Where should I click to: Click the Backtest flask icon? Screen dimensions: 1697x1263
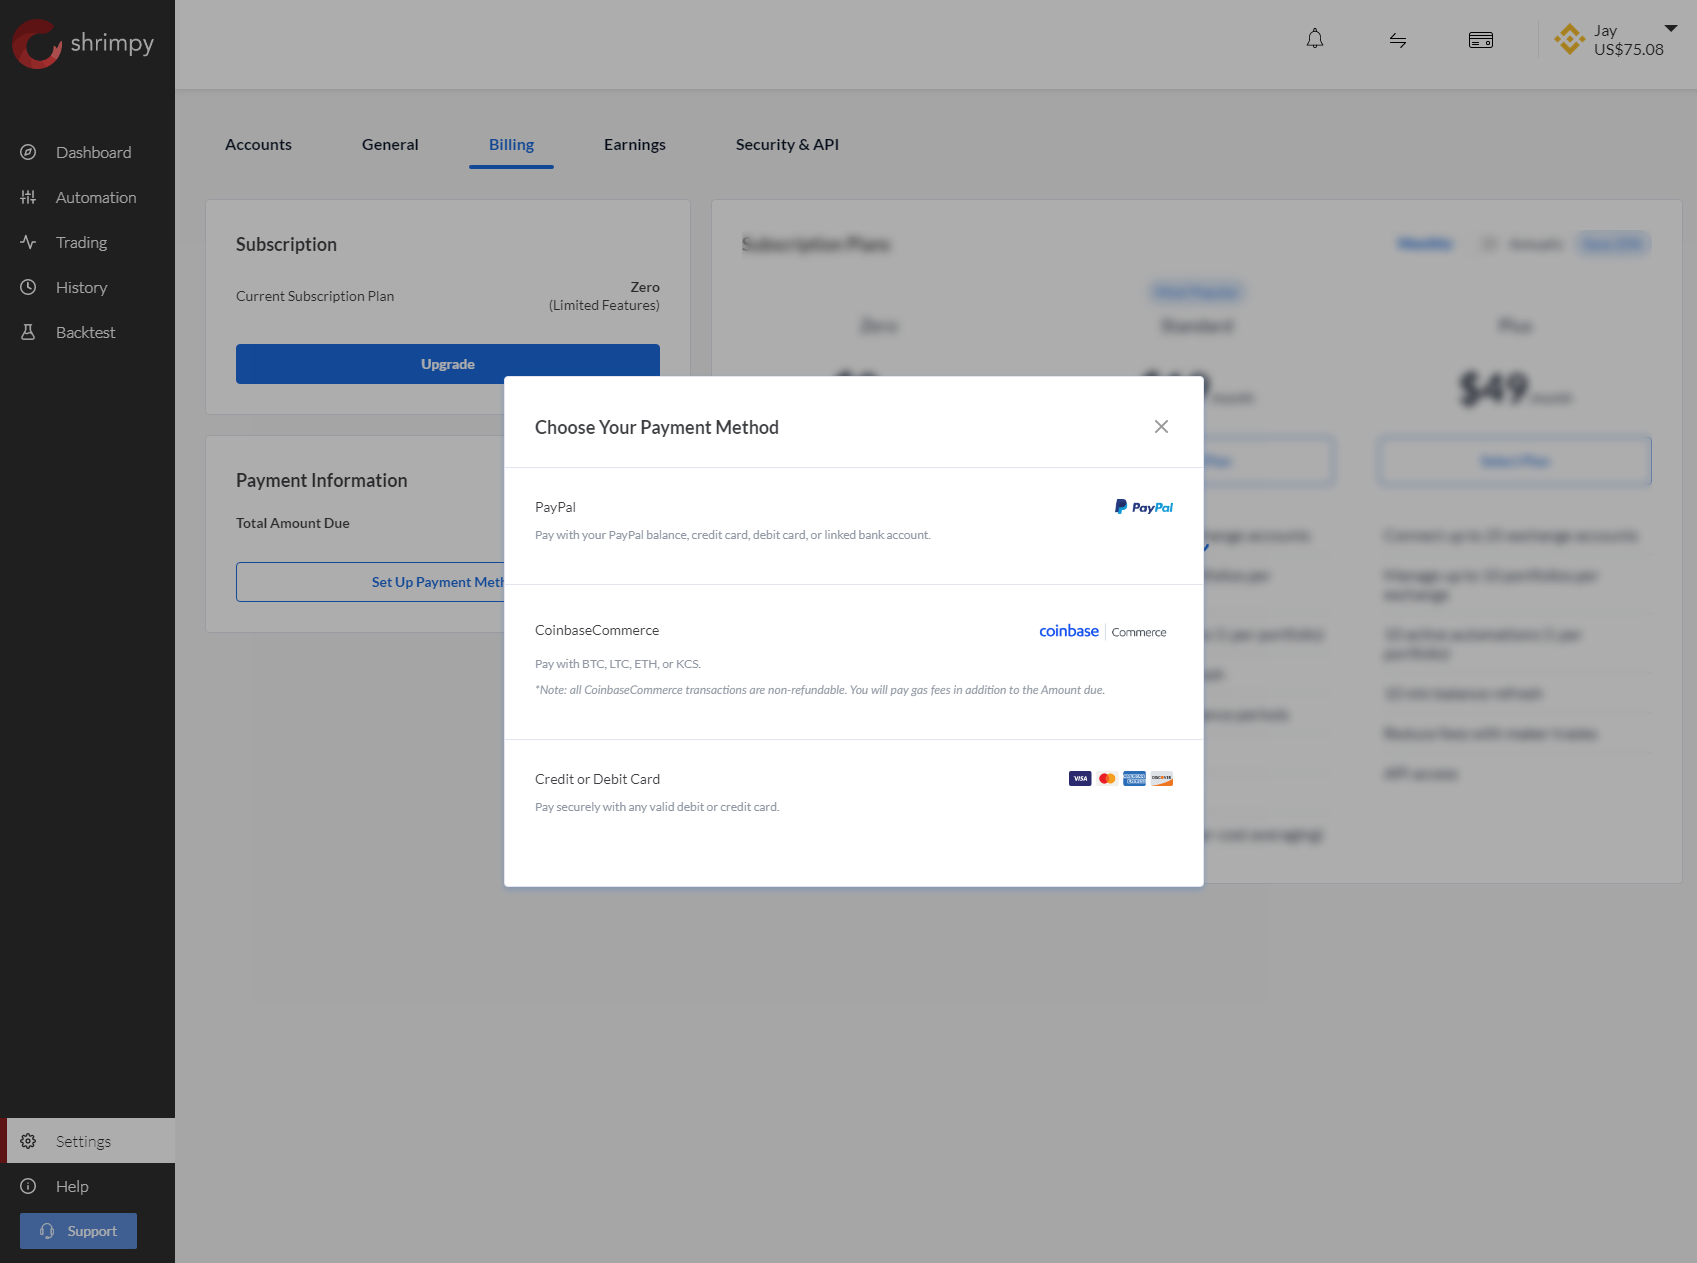point(28,332)
